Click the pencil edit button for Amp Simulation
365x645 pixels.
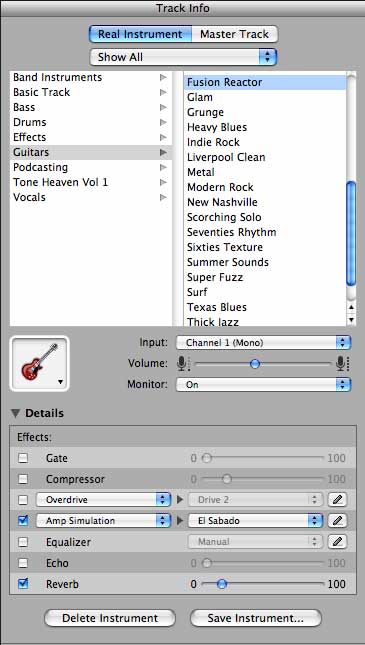[337, 521]
